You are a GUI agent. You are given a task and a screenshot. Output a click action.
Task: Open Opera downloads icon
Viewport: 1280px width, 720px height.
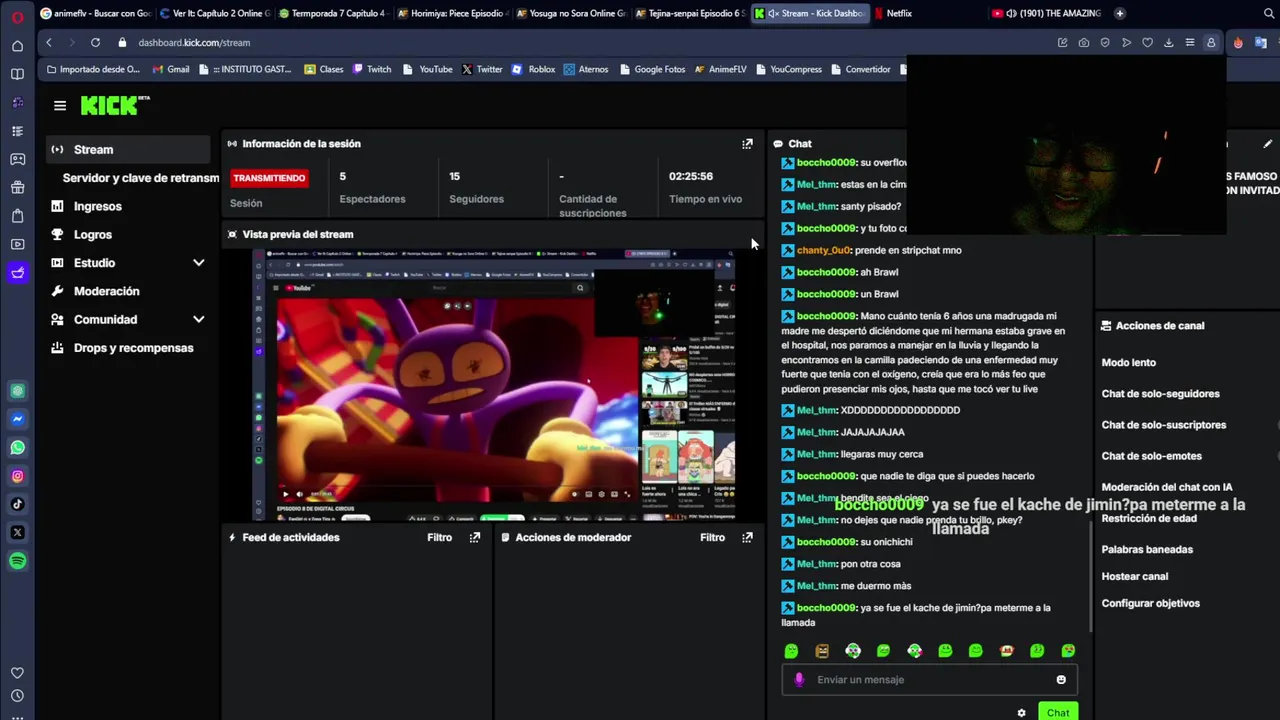point(1168,43)
